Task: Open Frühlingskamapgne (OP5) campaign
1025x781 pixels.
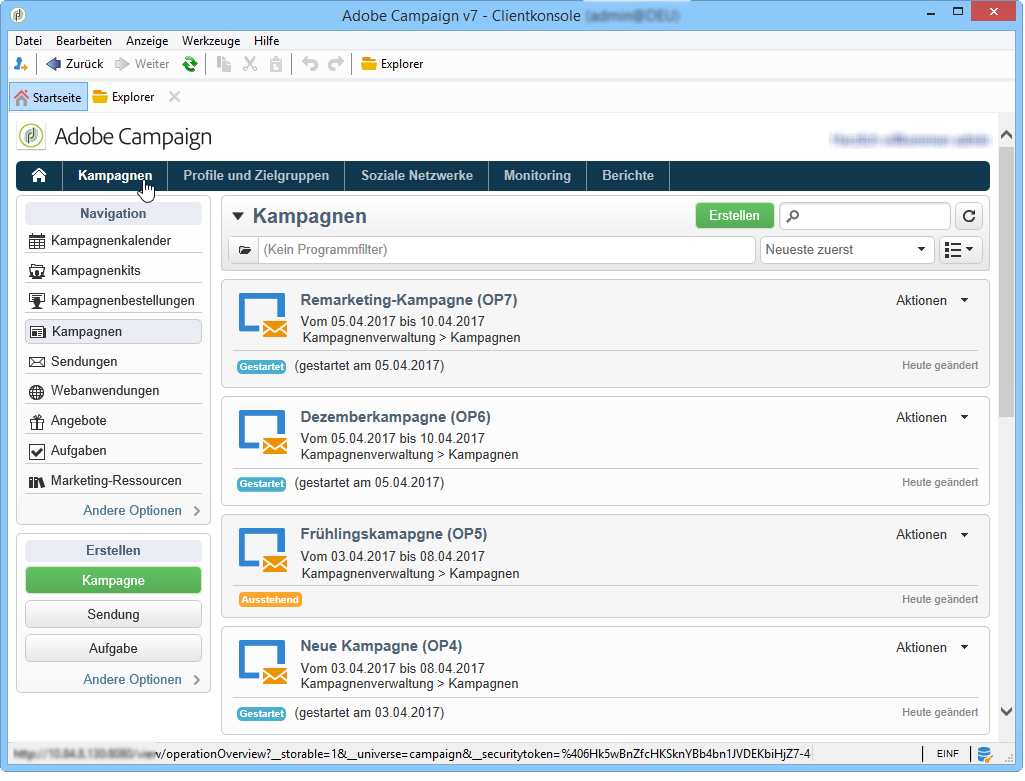Action: (394, 534)
